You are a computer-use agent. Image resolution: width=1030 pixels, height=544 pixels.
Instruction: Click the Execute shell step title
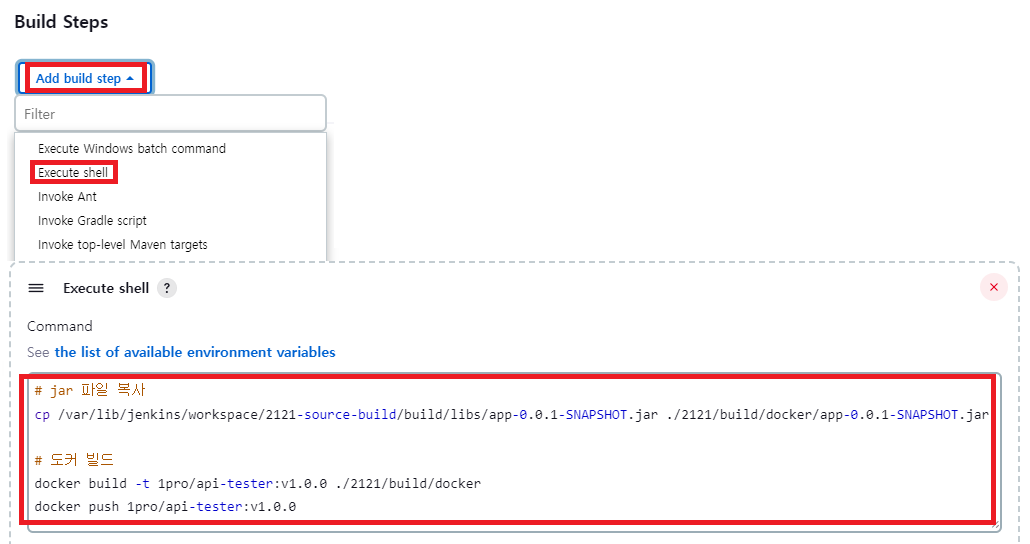(106, 288)
